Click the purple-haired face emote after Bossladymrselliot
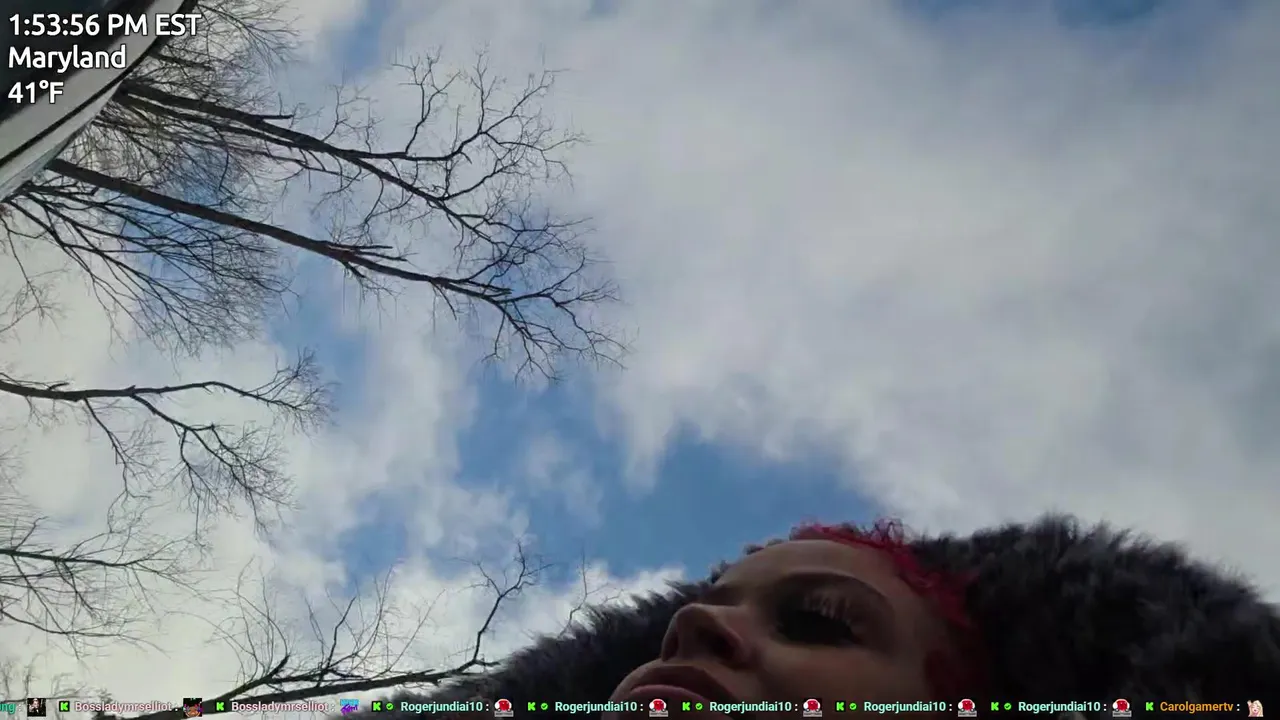Image resolution: width=1280 pixels, height=720 pixels. 193,707
